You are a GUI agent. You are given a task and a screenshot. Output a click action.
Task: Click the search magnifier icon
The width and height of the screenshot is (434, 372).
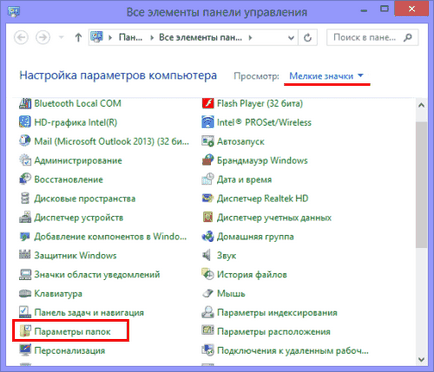[x=408, y=38]
